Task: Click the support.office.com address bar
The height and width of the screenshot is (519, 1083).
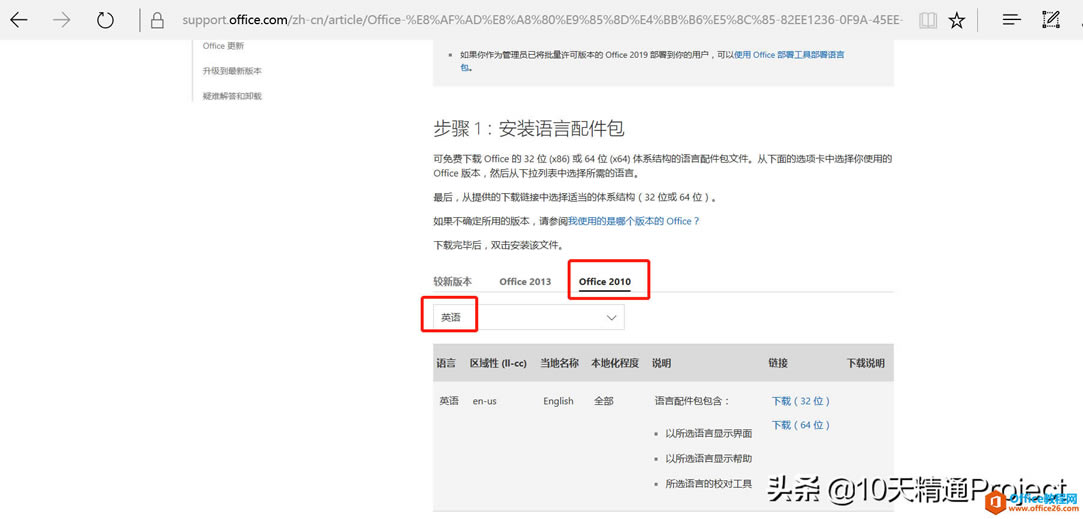Action: click(x=540, y=20)
